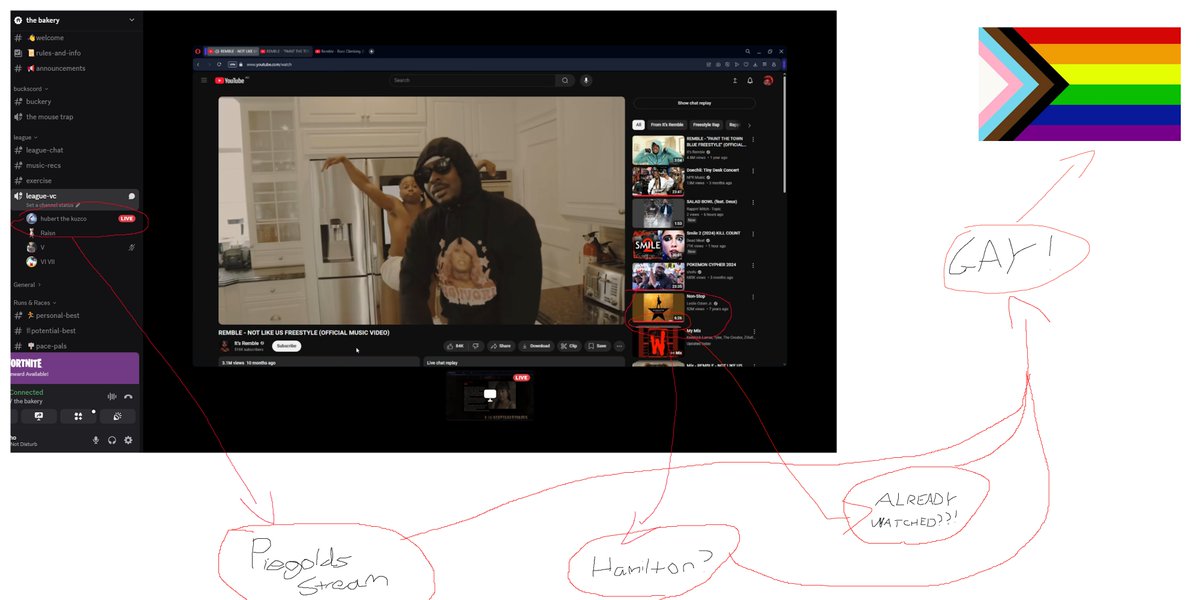
Task: Open league-vc text chat icon
Action: pyautogui.click(x=131, y=196)
